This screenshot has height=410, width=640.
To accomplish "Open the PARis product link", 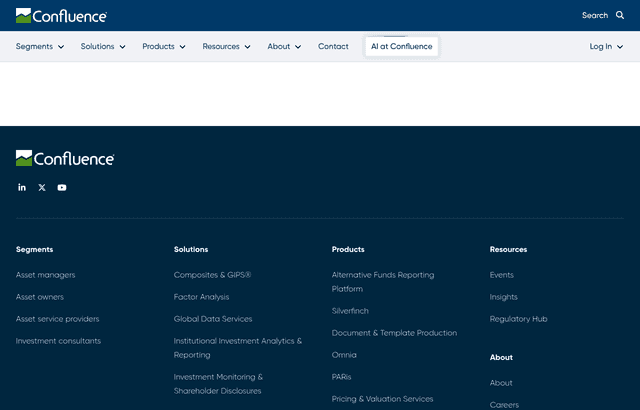I will pyautogui.click(x=341, y=377).
